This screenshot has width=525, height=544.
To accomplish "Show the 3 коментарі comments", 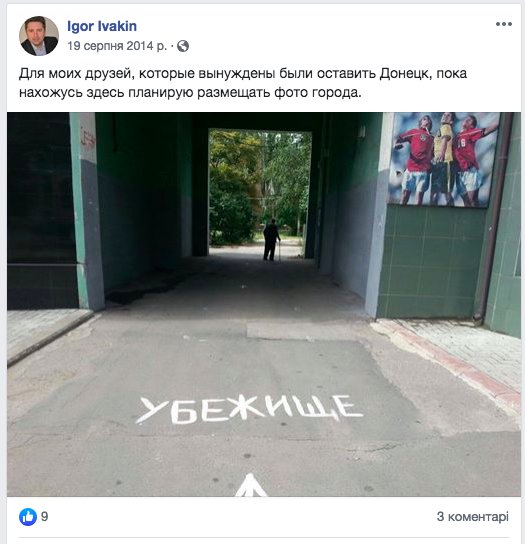I will point(473,517).
